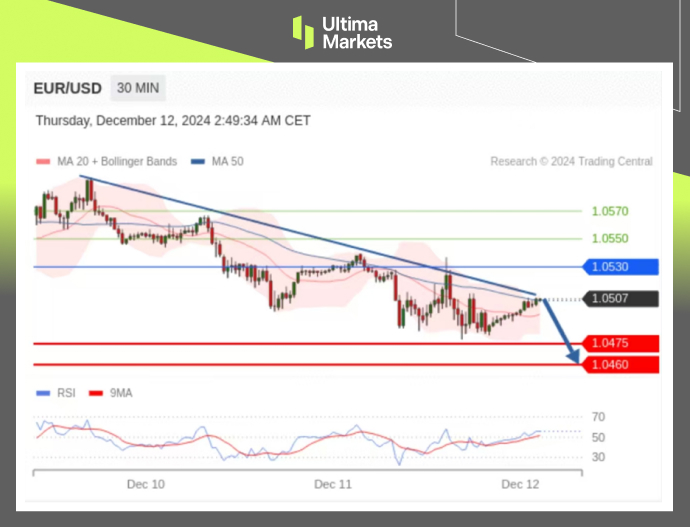Select the 30 MIN timeframe button
This screenshot has height=527, width=690.
137,88
